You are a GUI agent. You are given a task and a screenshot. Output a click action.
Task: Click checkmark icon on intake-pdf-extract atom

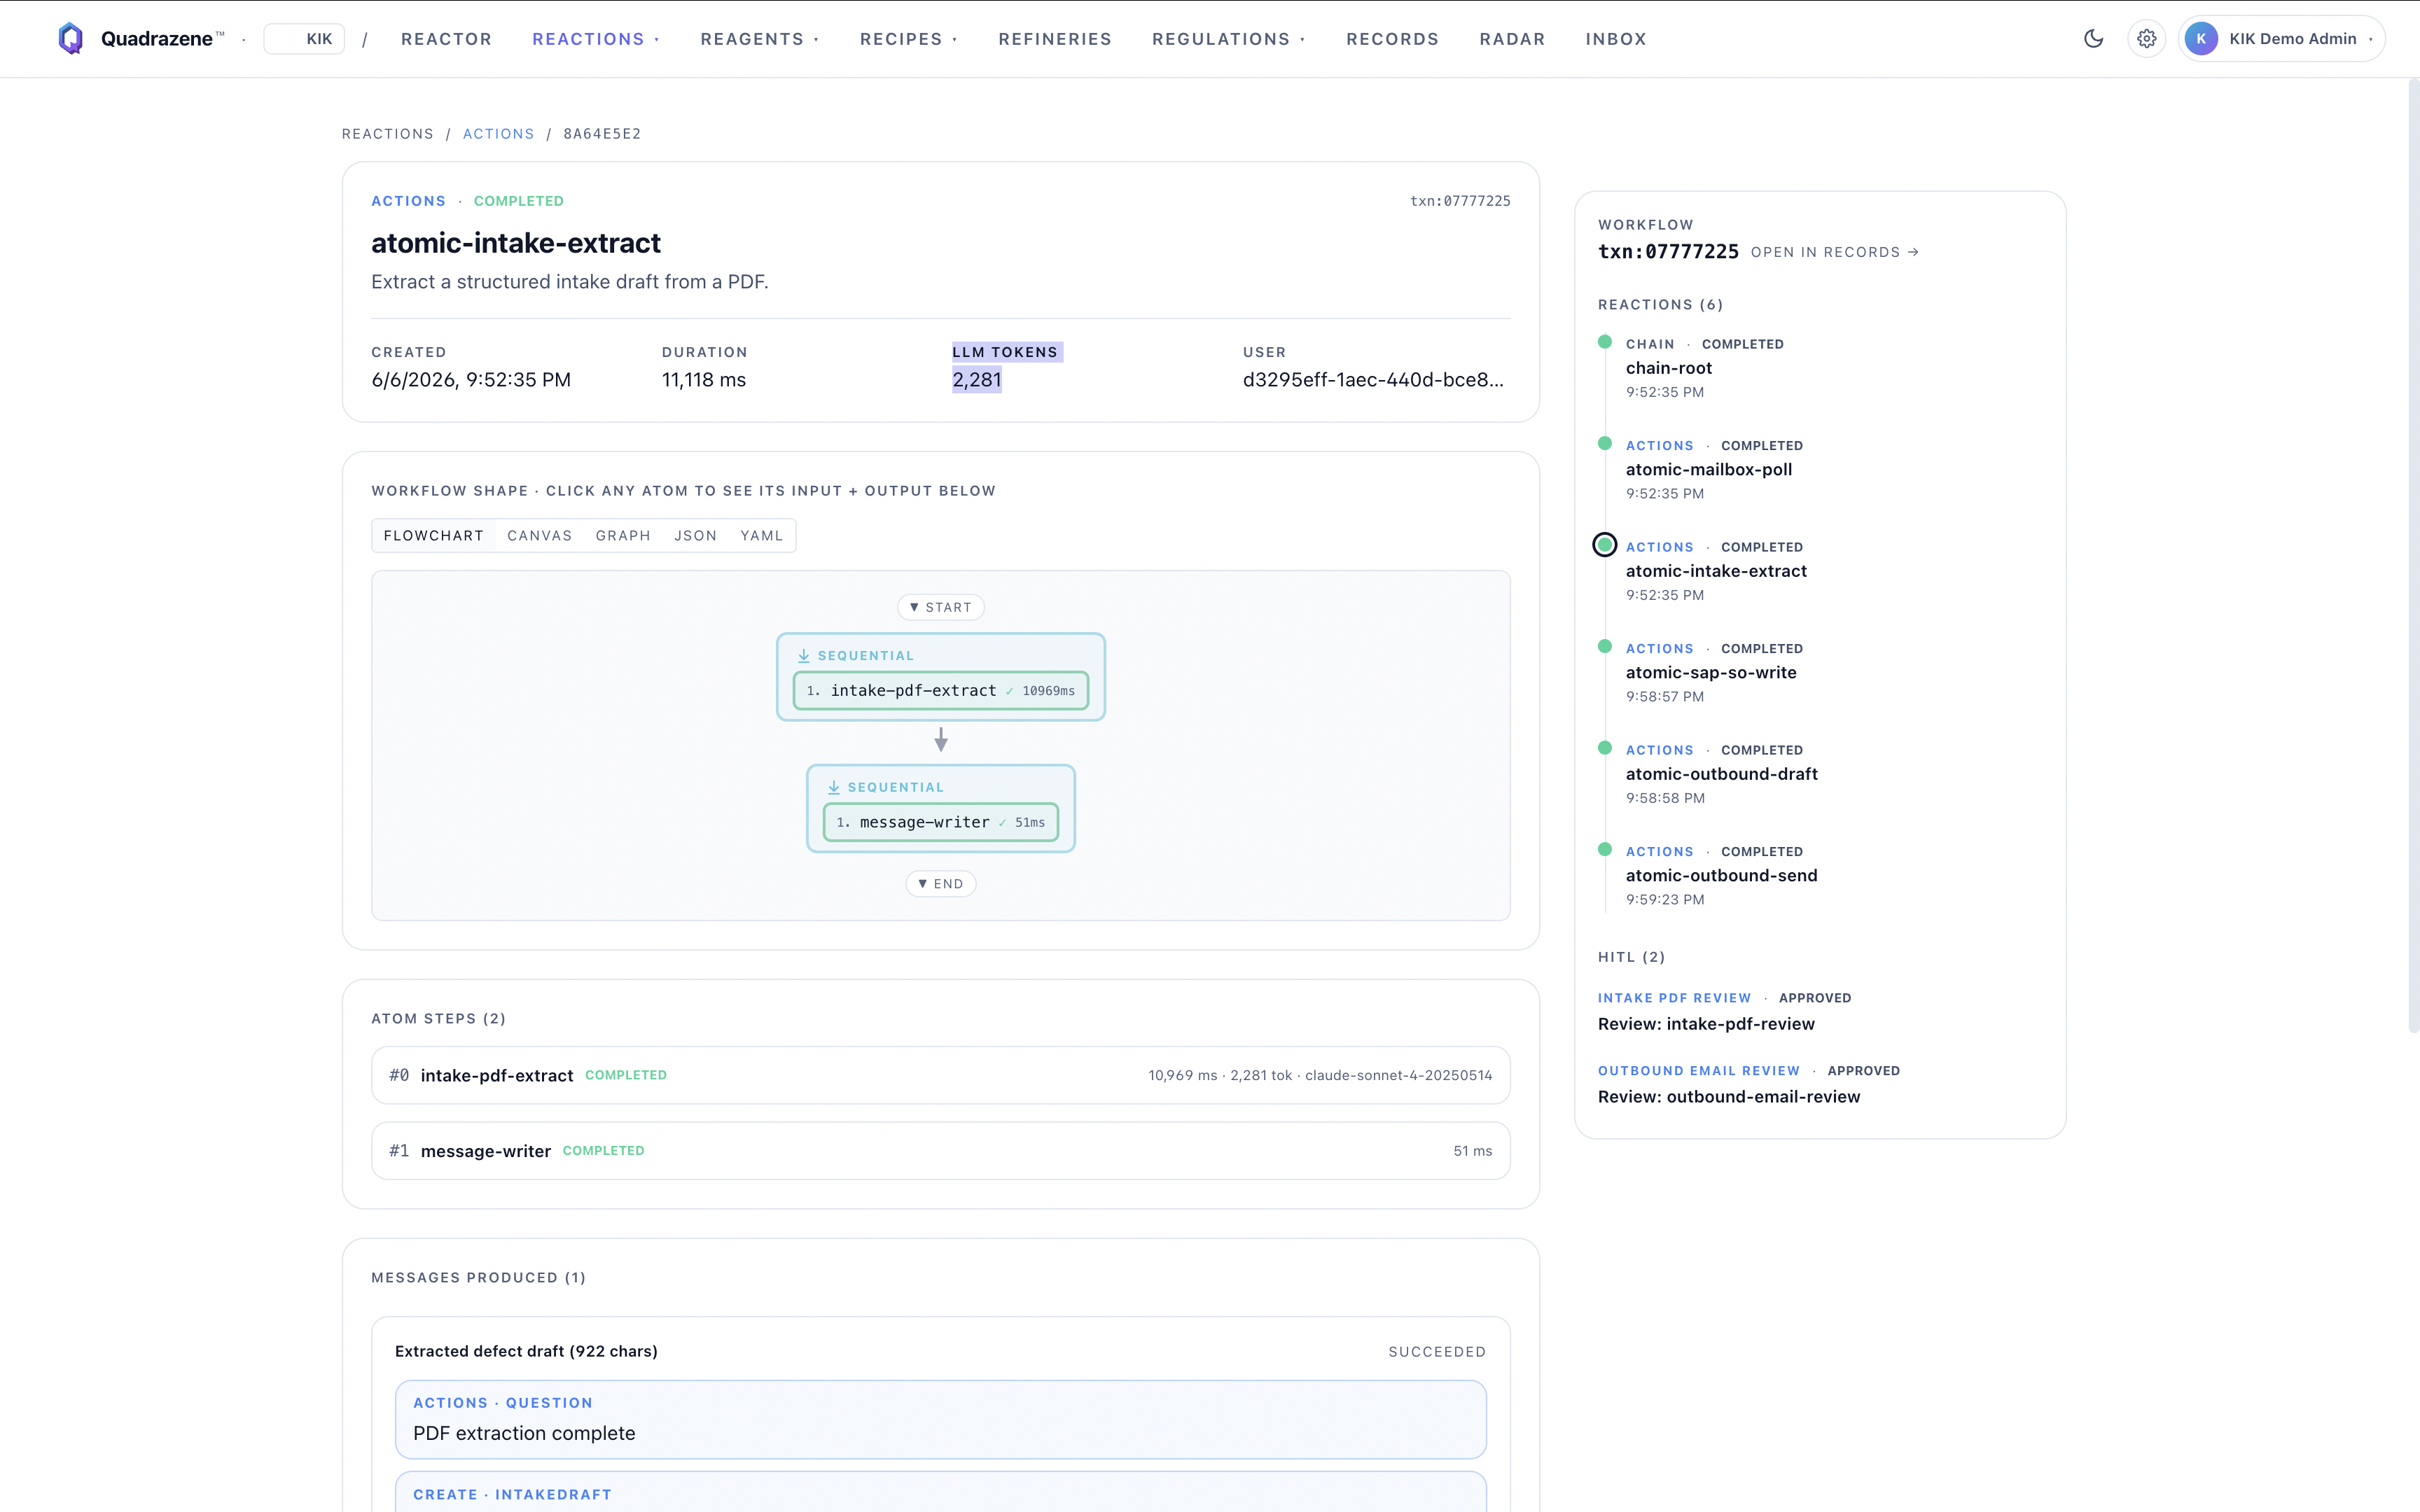pos(1009,692)
